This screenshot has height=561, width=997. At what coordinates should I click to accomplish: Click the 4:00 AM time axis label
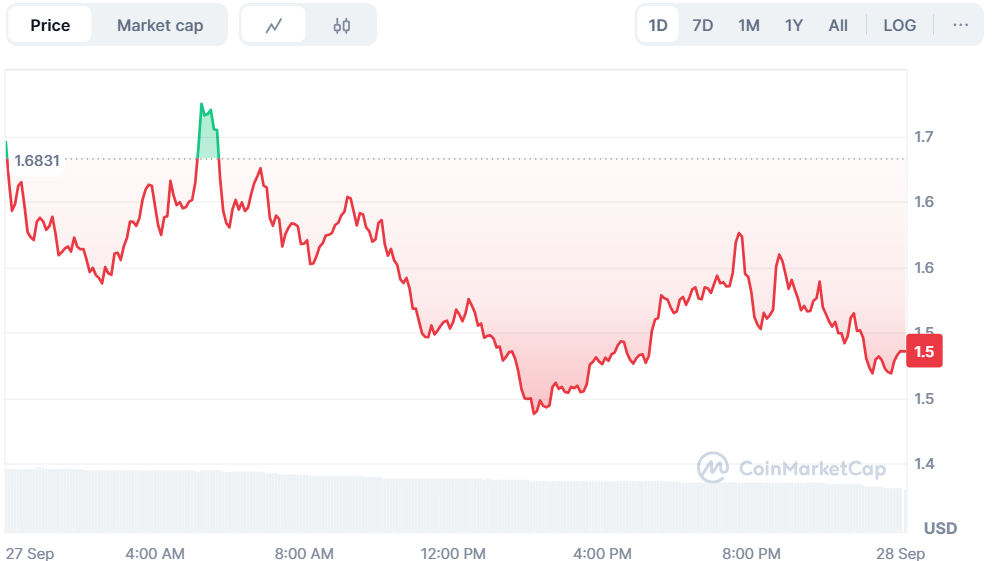(x=155, y=553)
